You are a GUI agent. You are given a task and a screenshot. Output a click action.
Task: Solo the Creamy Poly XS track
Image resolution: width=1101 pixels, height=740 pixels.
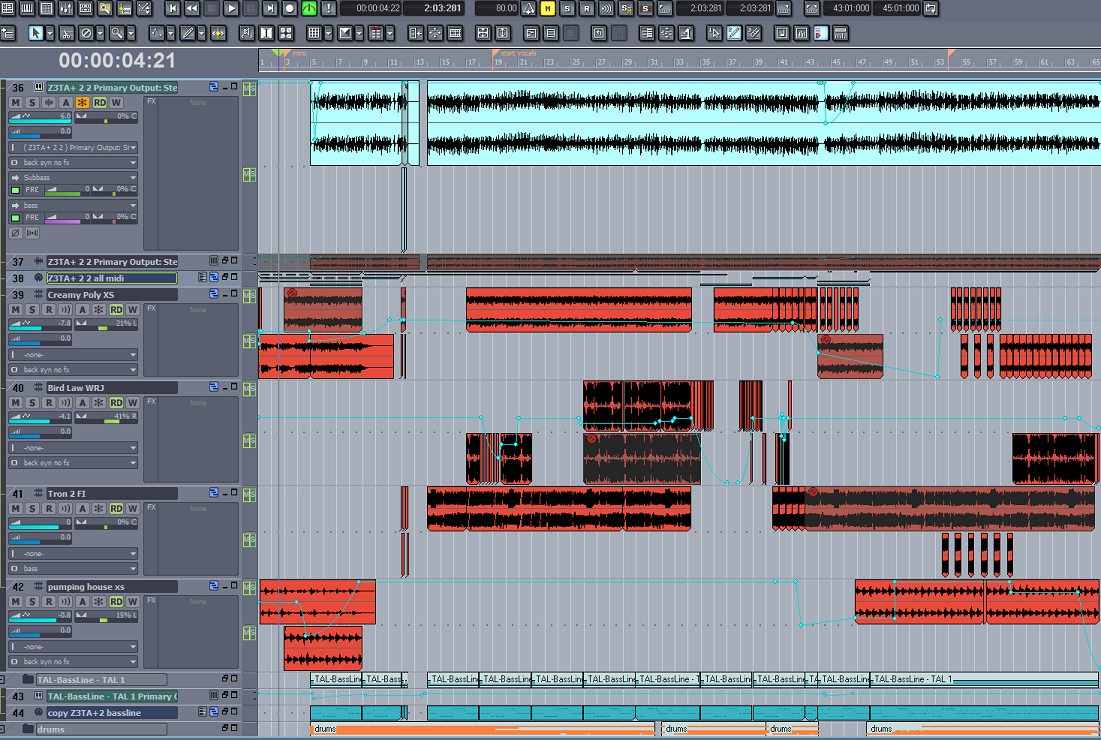[32, 310]
